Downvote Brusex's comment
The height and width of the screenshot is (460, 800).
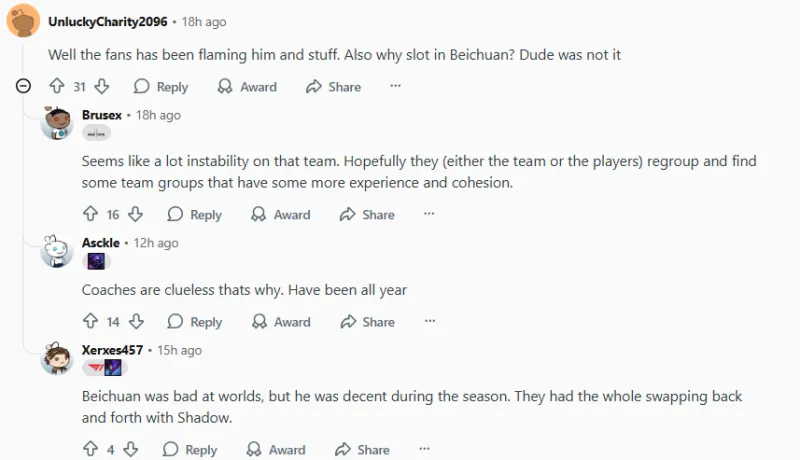tap(136, 214)
